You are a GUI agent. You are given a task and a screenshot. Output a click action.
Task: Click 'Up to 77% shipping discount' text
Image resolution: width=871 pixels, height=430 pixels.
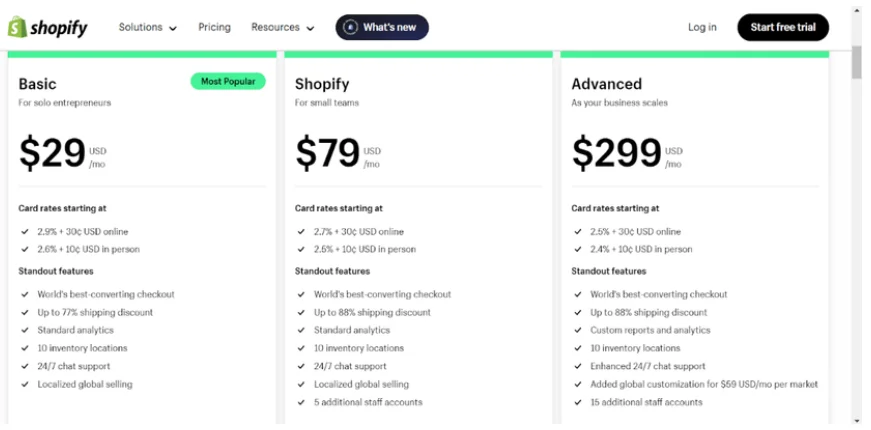pyautogui.click(x=95, y=312)
